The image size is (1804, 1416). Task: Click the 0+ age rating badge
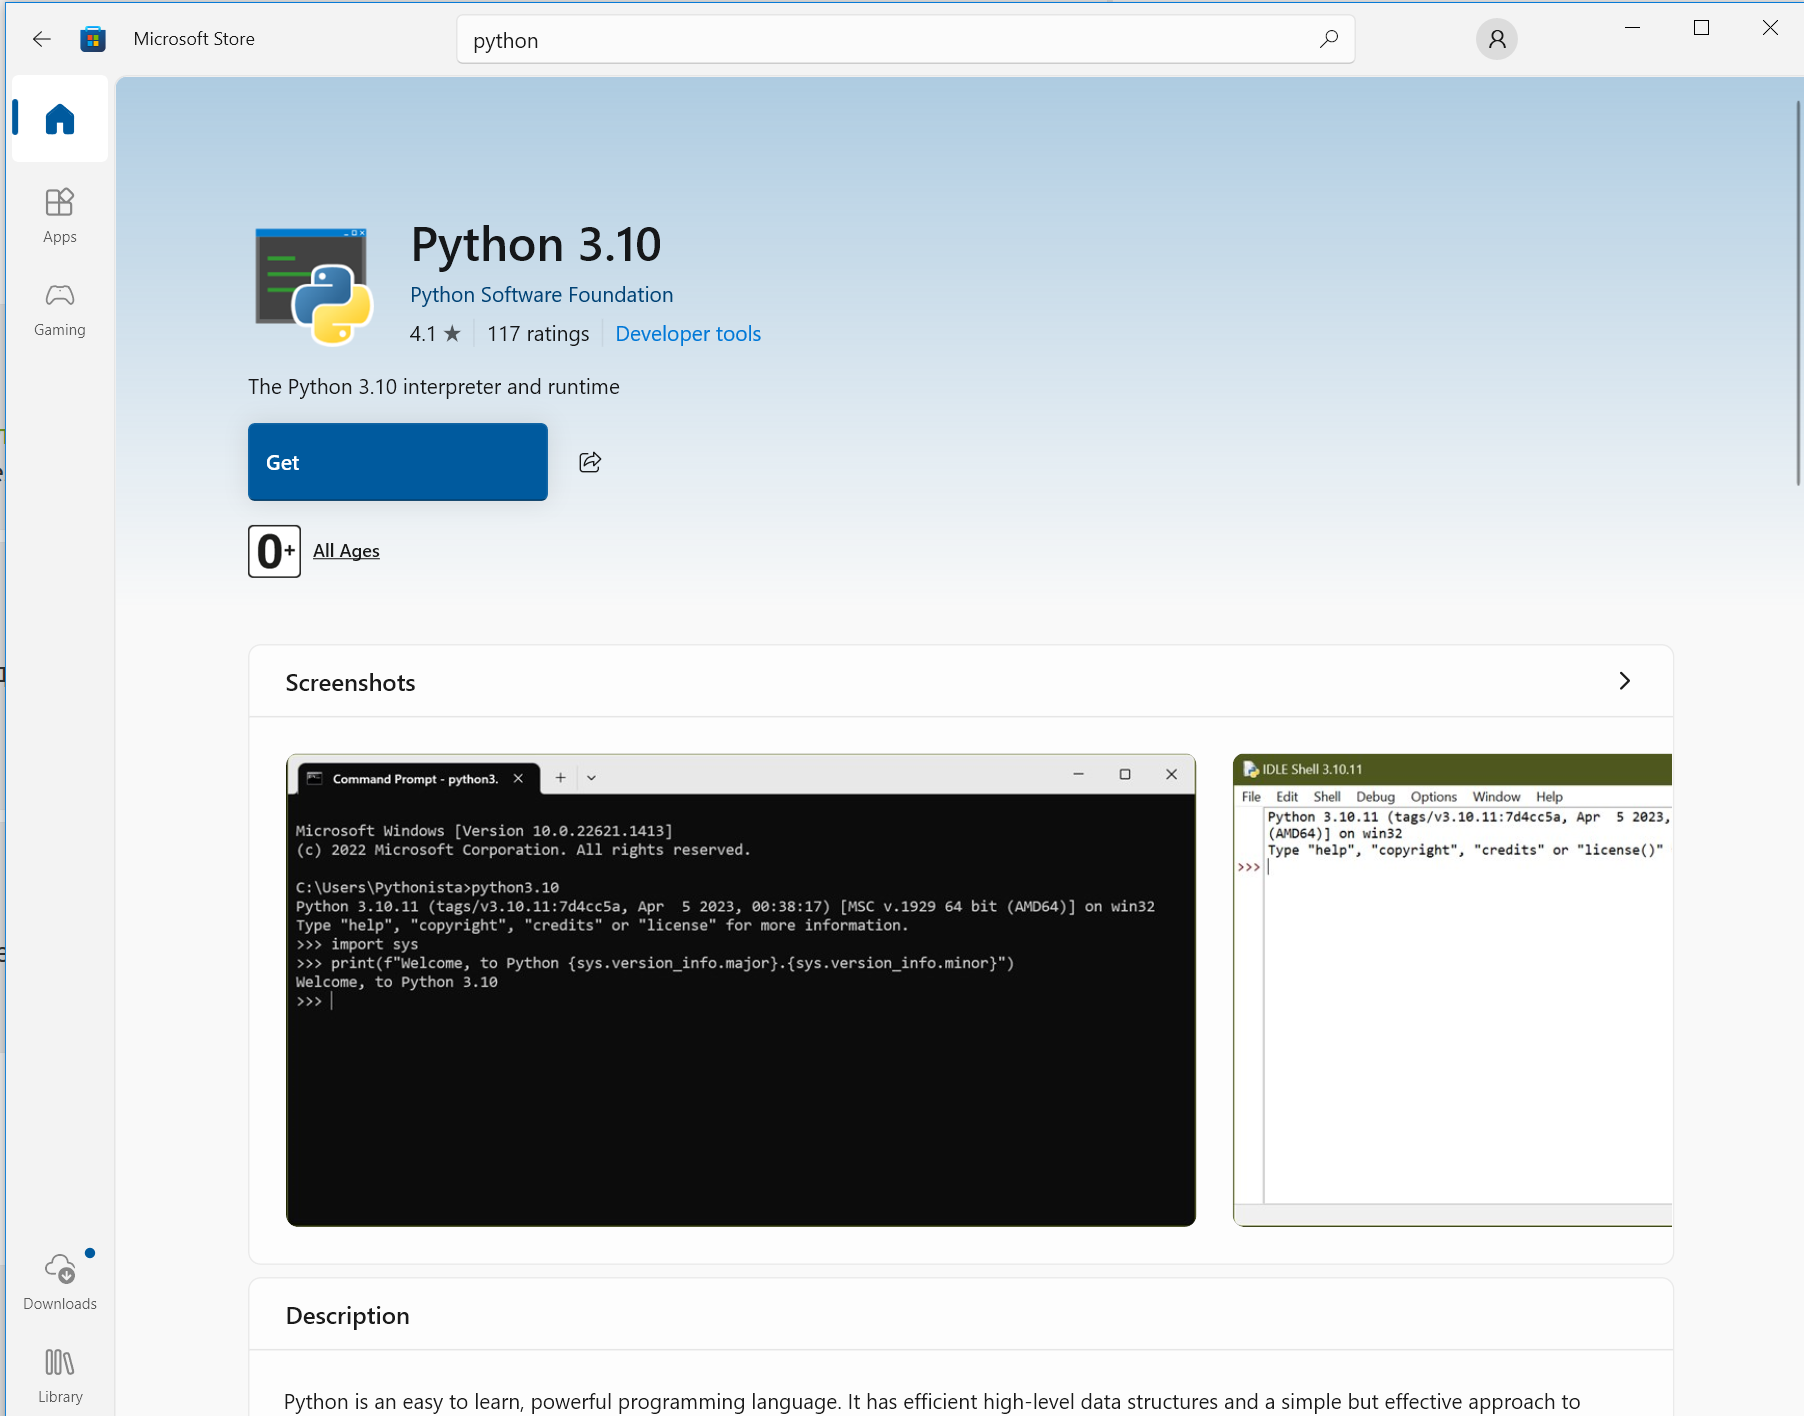(274, 551)
